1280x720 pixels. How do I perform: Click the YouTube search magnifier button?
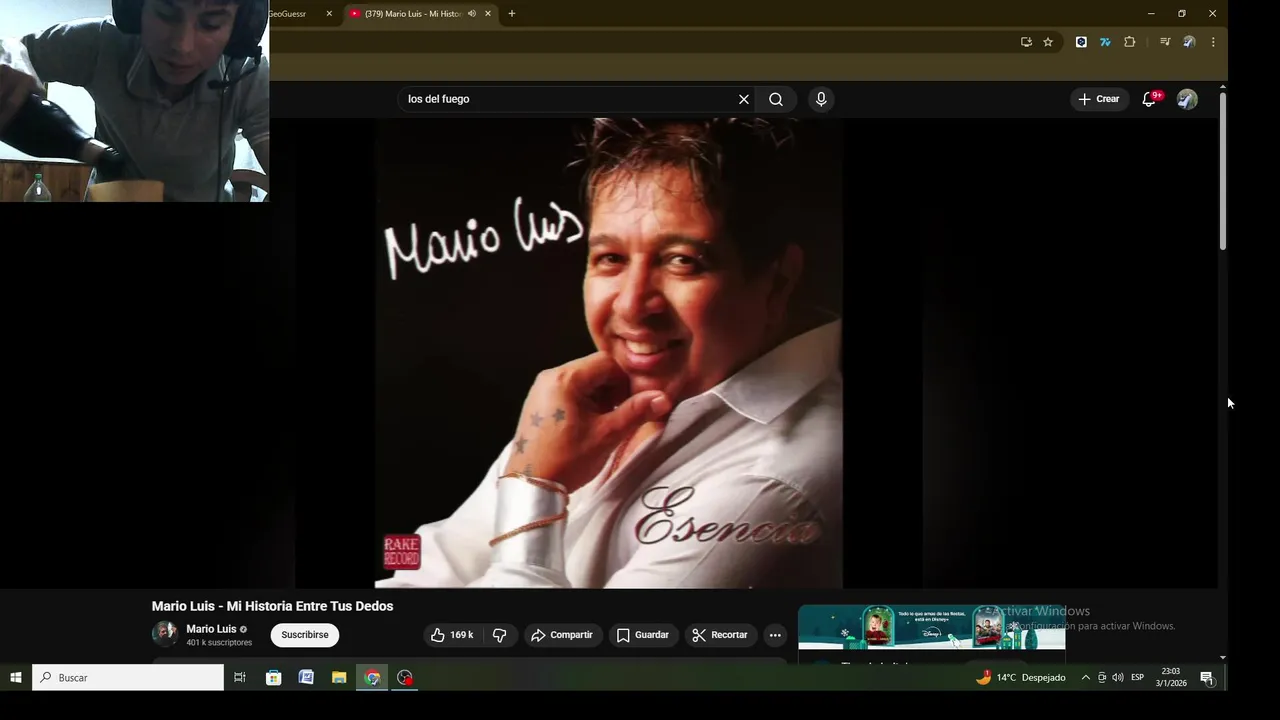click(x=776, y=99)
